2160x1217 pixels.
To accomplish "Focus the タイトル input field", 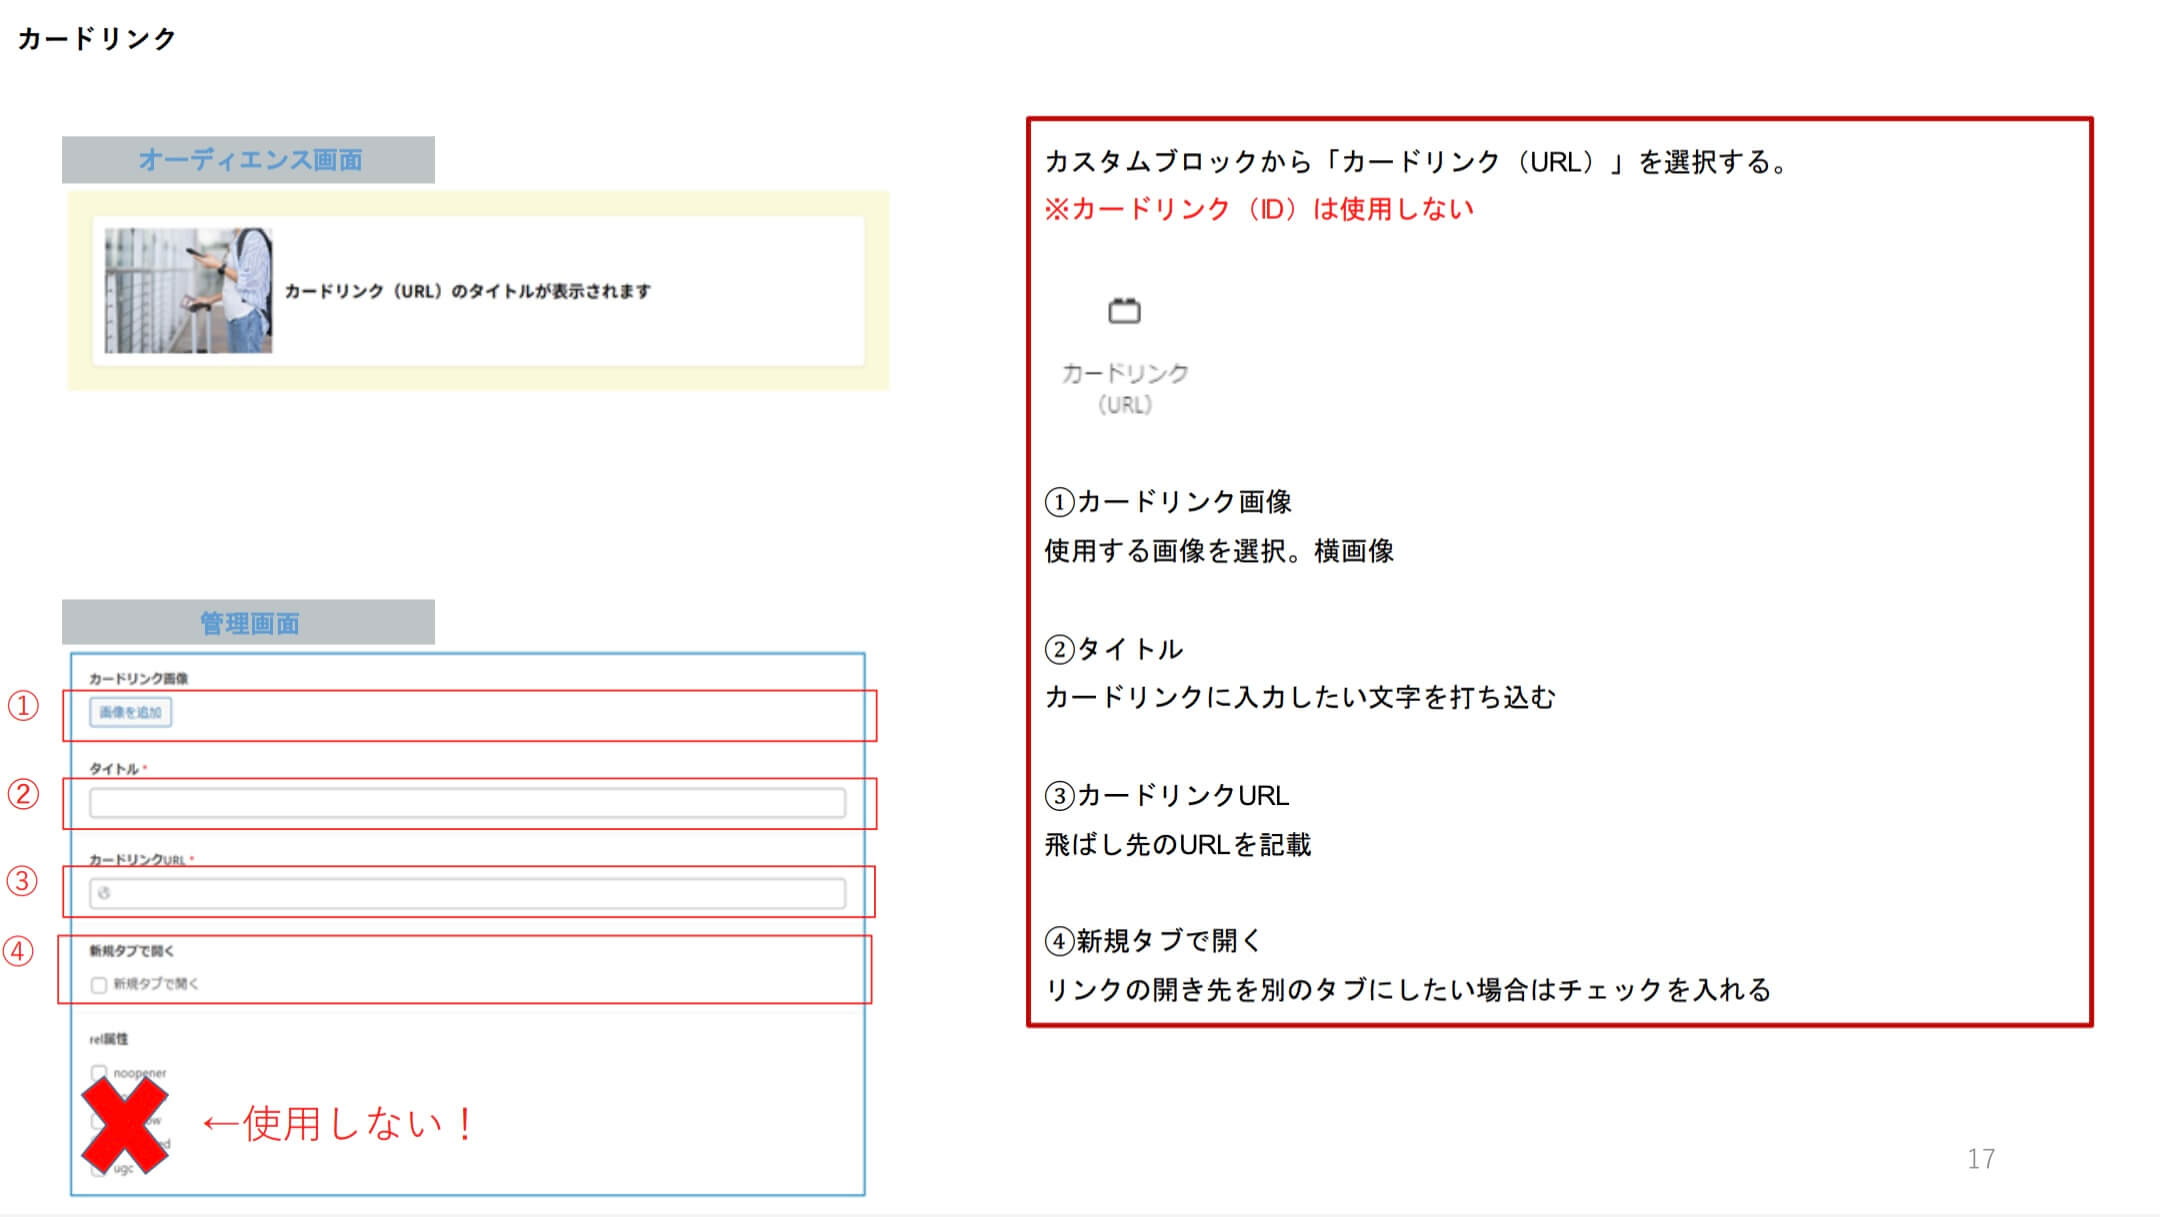I will [x=467, y=803].
